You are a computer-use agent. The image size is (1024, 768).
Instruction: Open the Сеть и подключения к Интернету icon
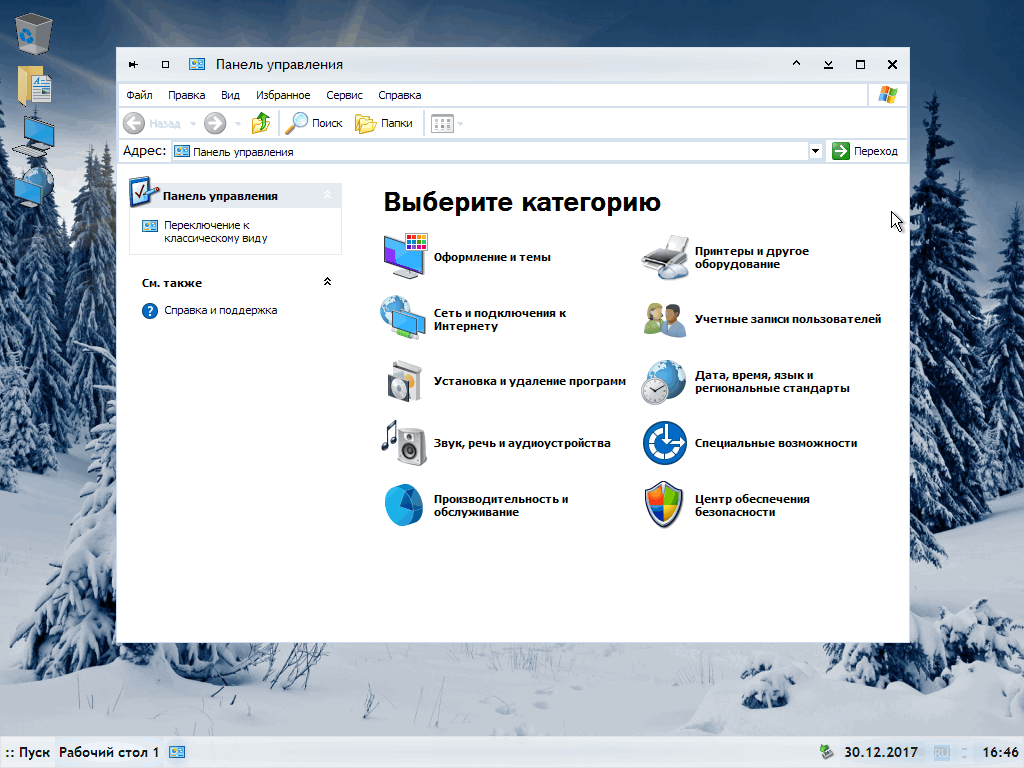[403, 318]
